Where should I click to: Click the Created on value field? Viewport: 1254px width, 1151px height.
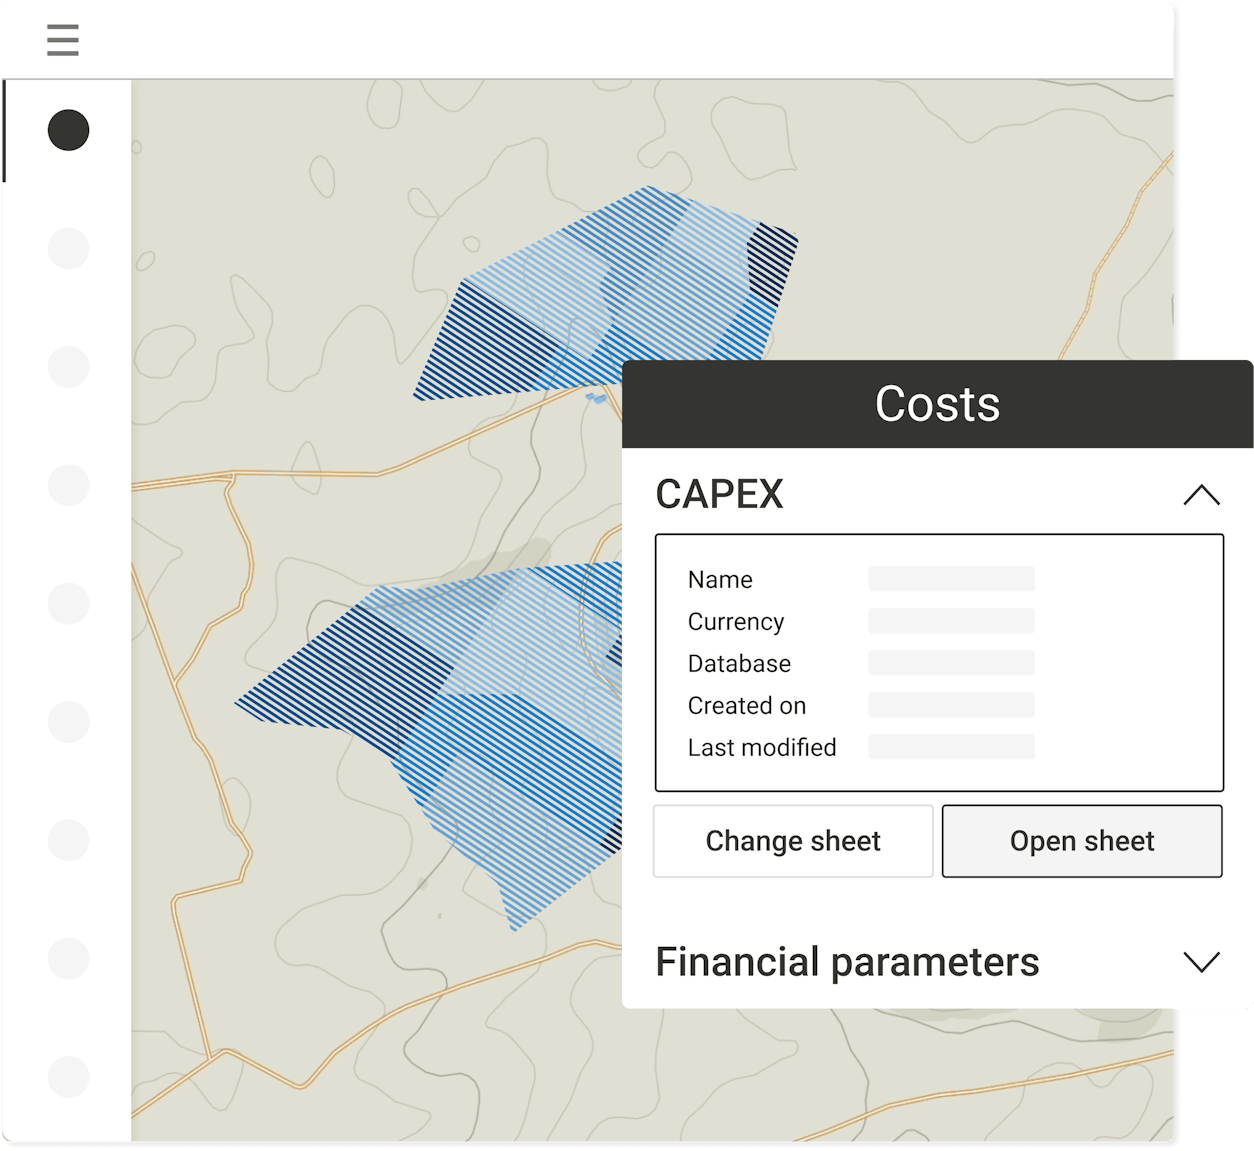point(950,705)
